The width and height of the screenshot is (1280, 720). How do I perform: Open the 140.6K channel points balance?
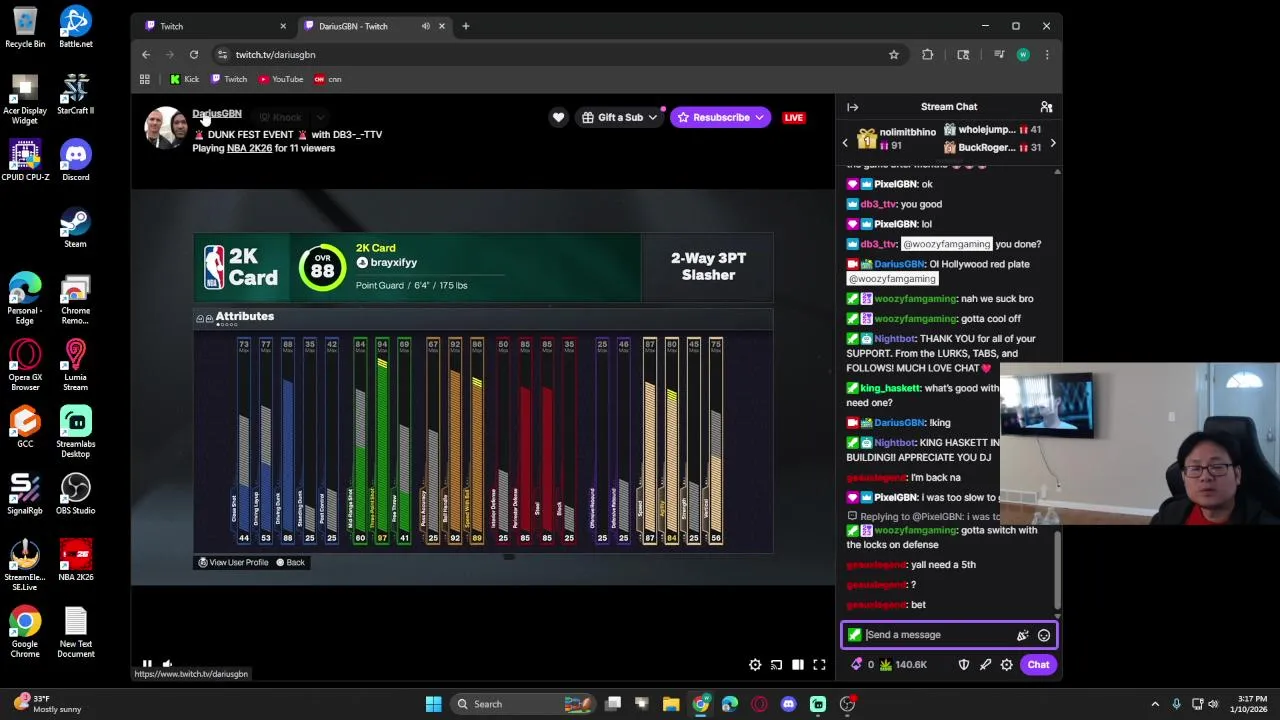pyautogui.click(x=904, y=665)
